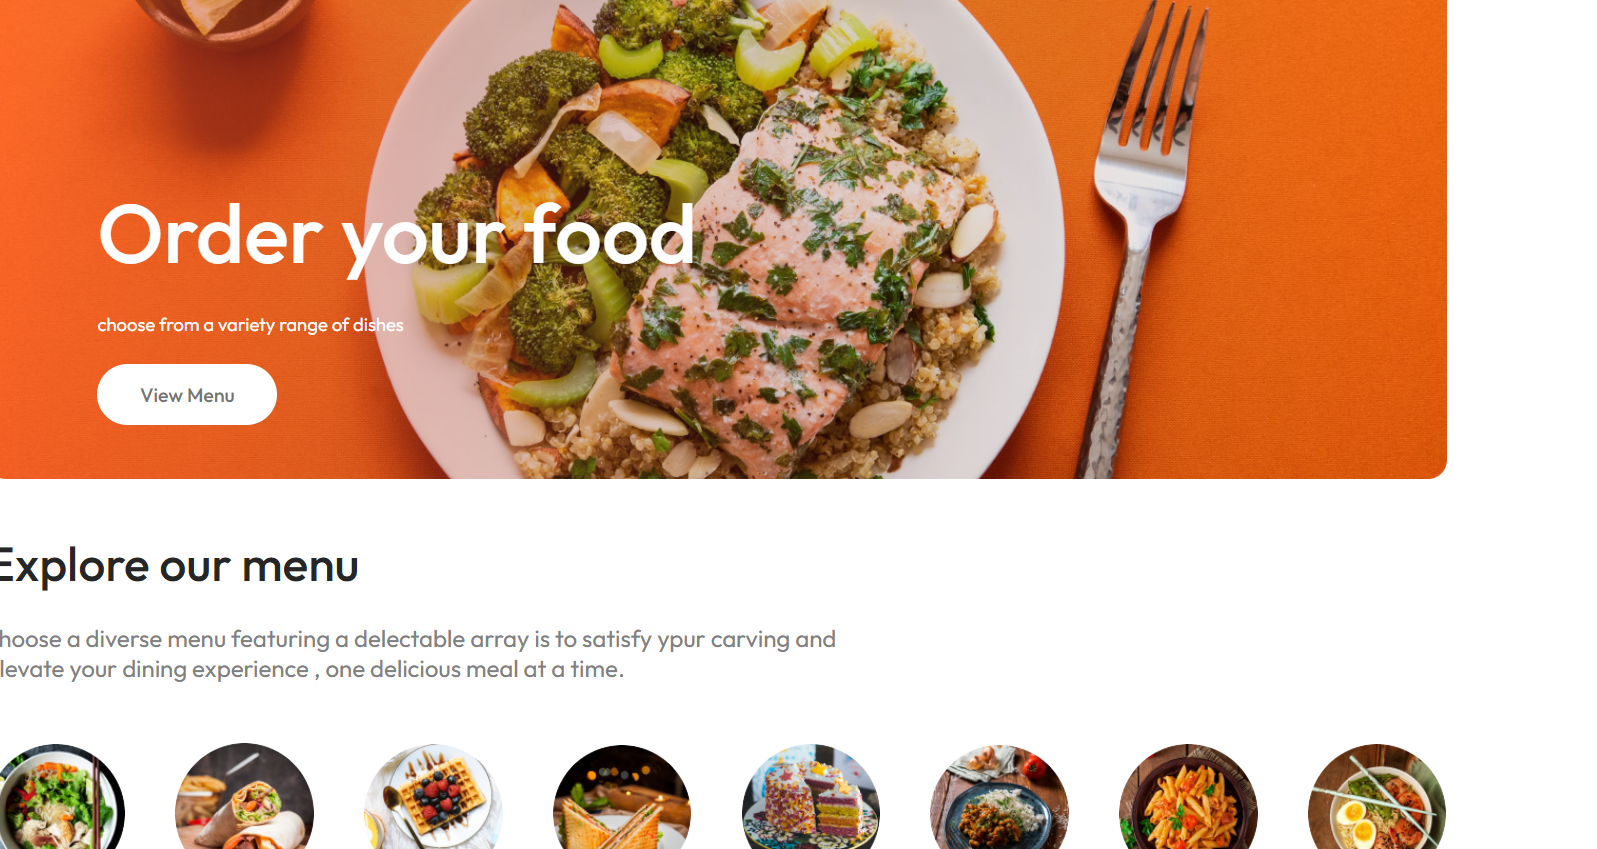The width and height of the screenshot is (1597, 849).
Task: Click the diverse menu description paragraph
Action: (417, 654)
